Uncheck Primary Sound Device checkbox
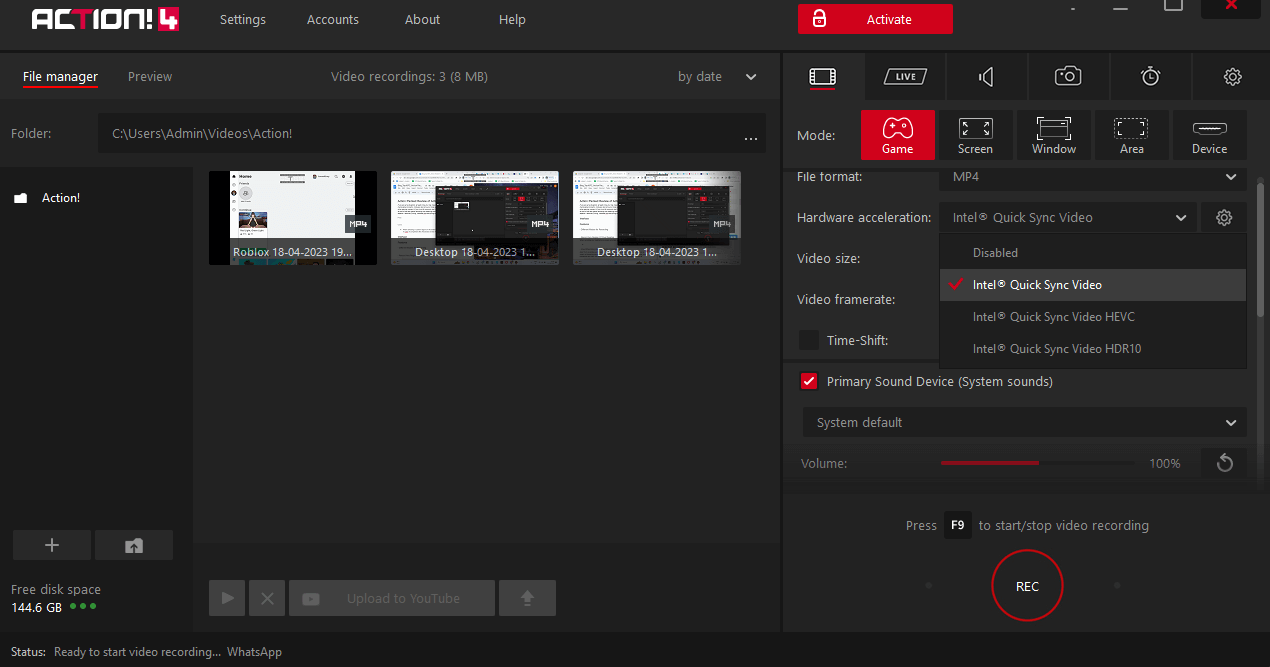The height and width of the screenshot is (667, 1270). (x=809, y=381)
